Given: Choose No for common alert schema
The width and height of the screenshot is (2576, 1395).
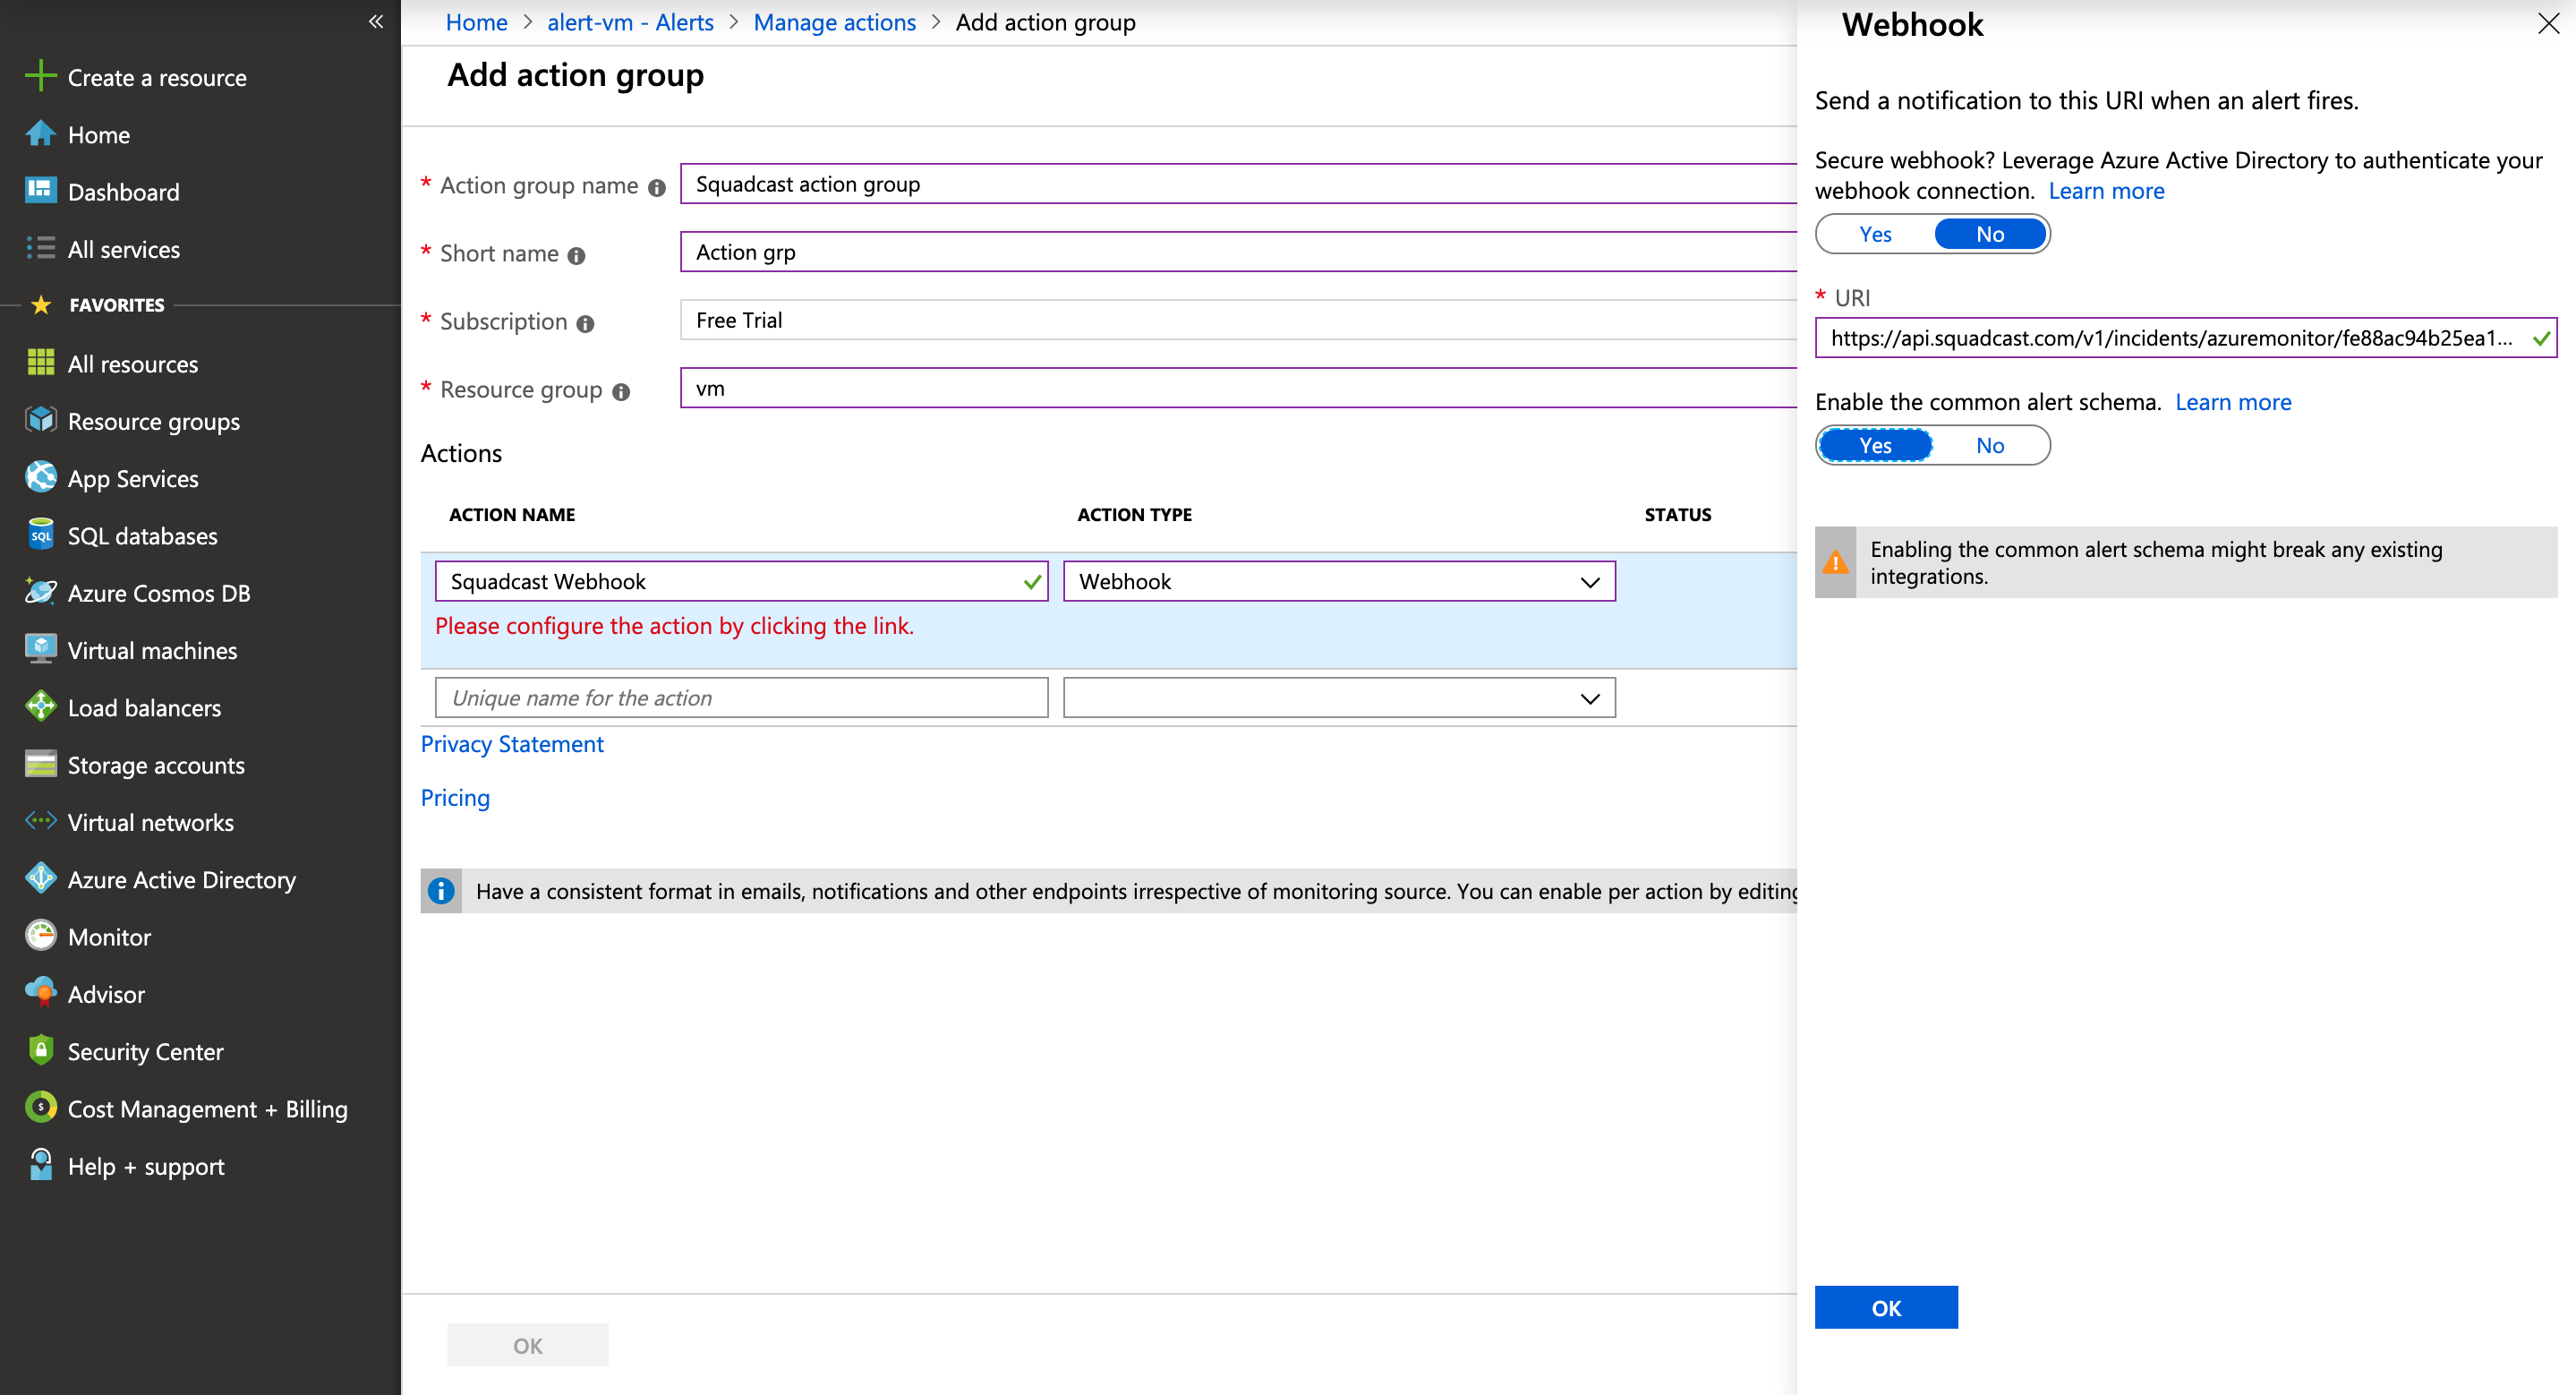Looking at the screenshot, I should click(x=1989, y=445).
